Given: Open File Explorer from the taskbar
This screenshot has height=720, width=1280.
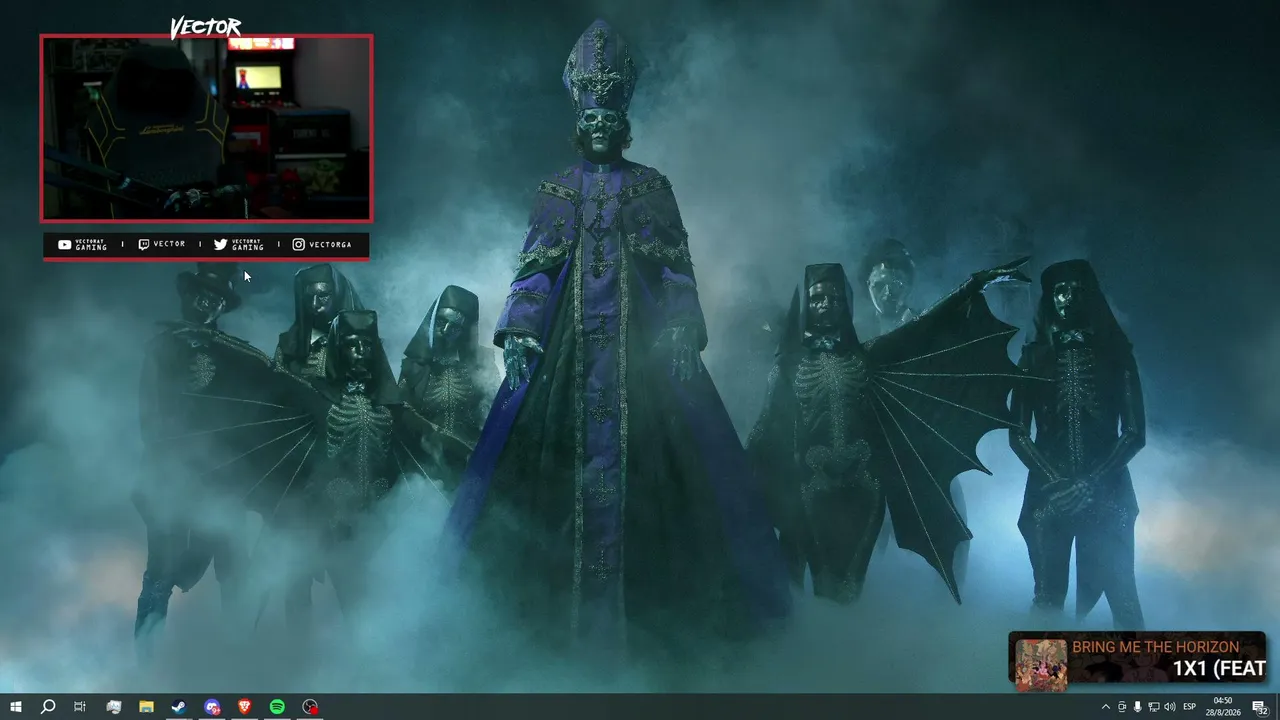Looking at the screenshot, I should pos(146,707).
